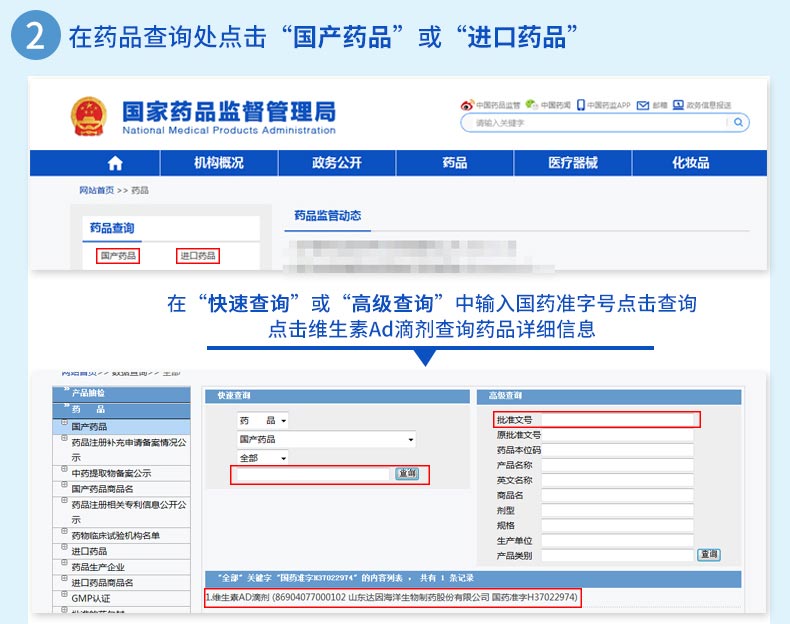
Task: Click the national emblem logo
Action: click(93, 116)
